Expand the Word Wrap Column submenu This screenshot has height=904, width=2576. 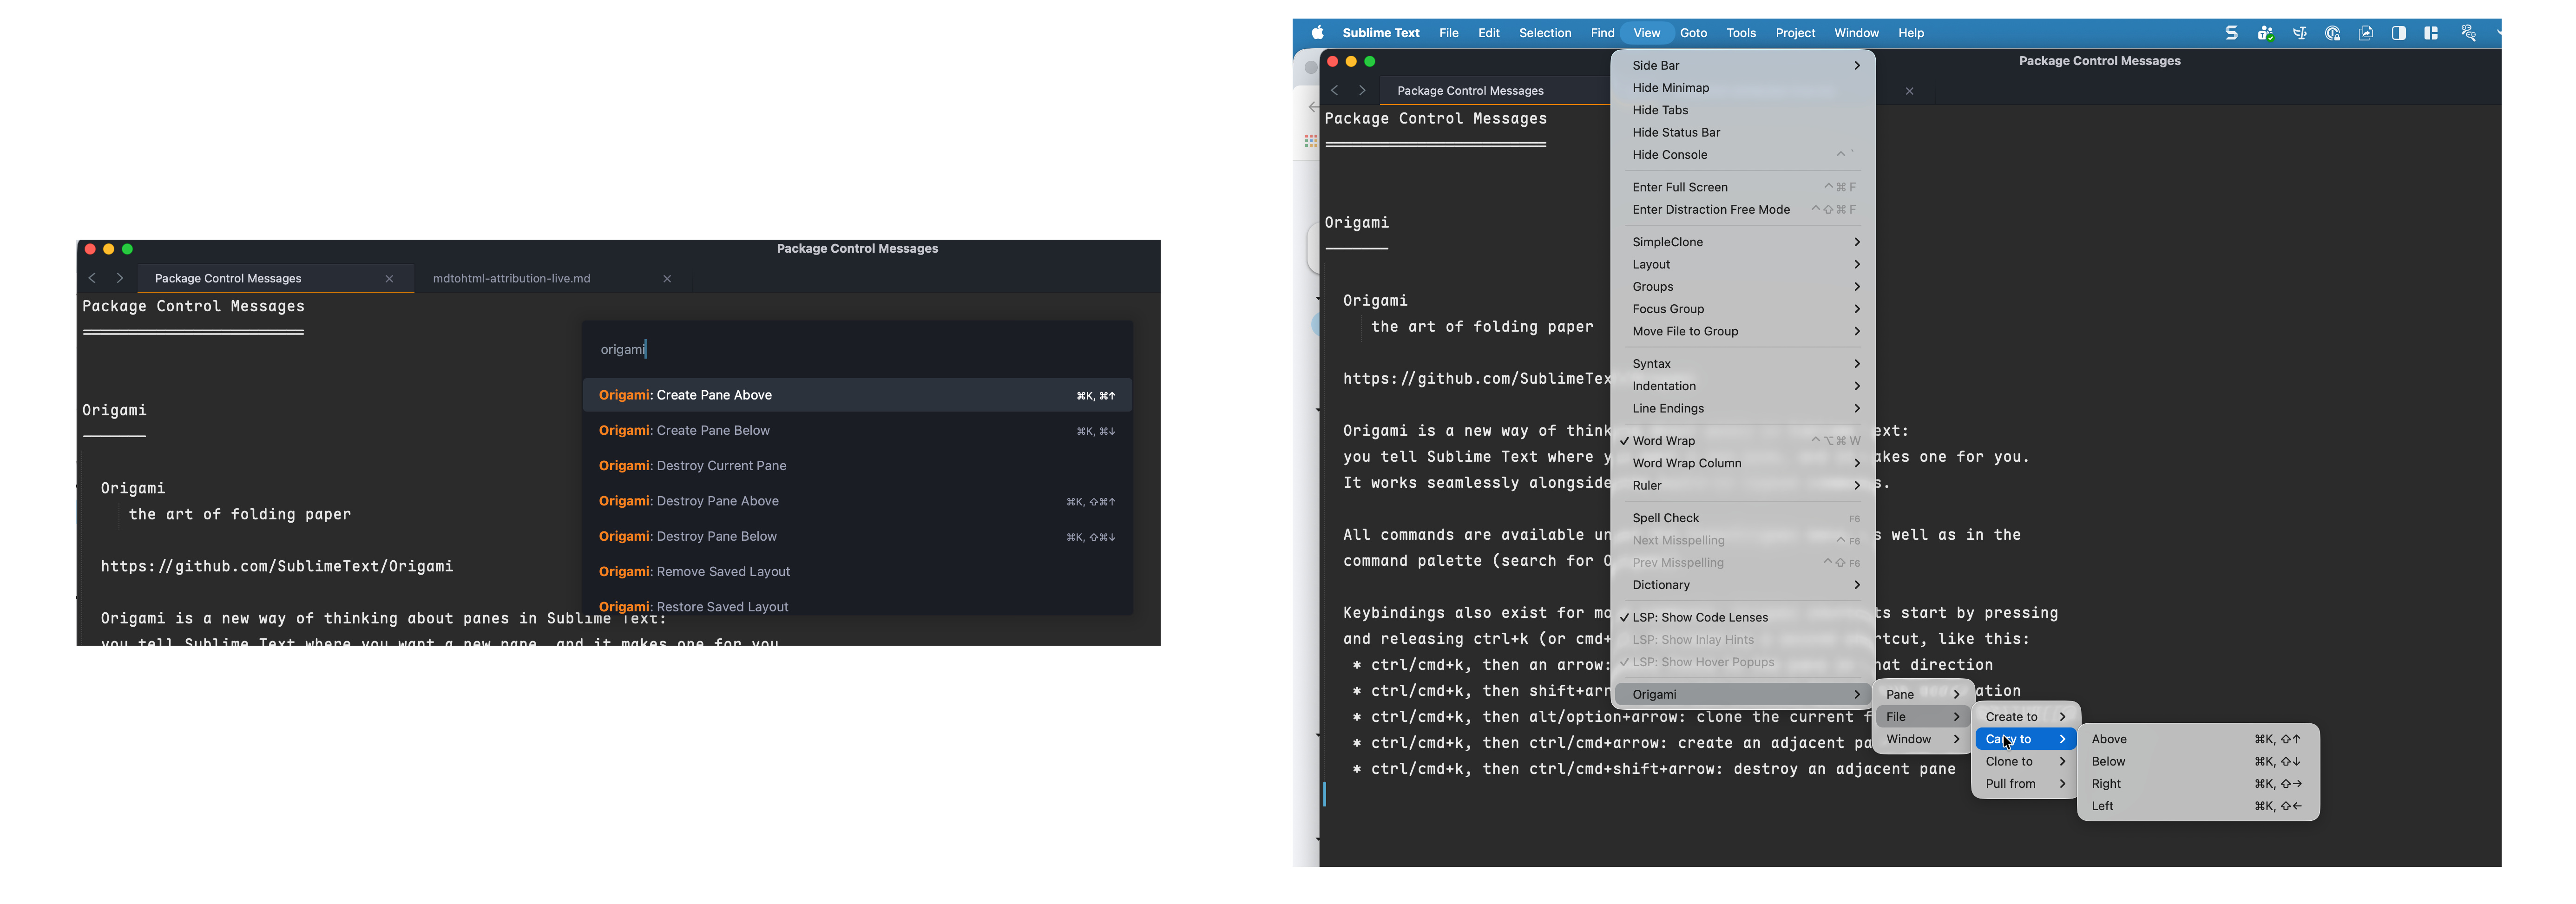point(1742,463)
